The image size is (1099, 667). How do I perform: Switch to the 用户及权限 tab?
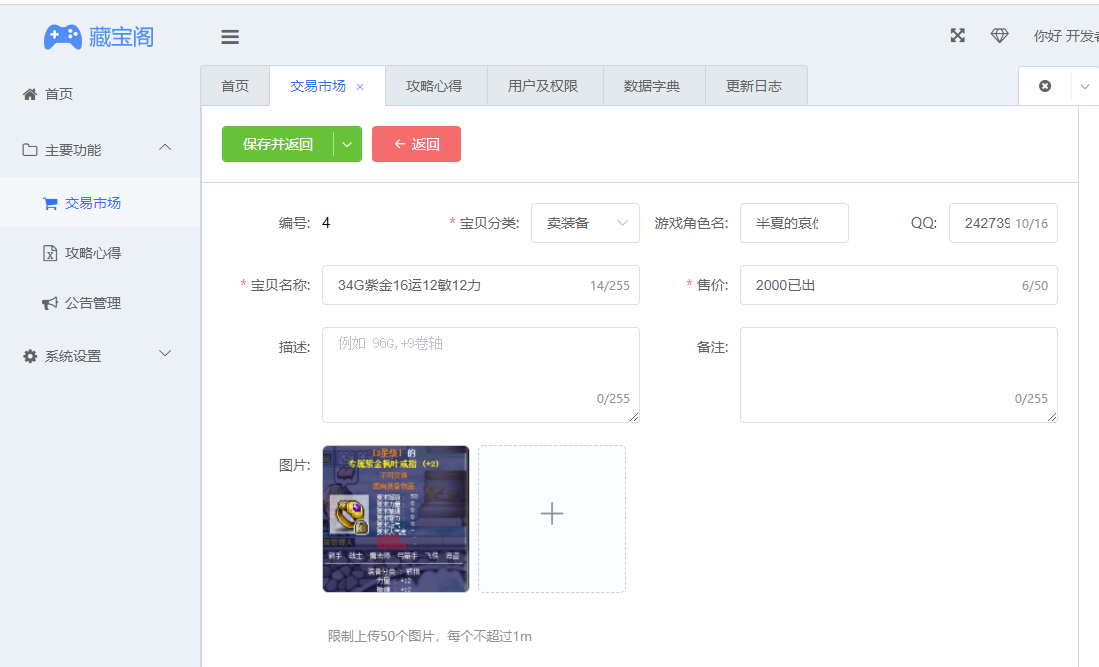543,86
